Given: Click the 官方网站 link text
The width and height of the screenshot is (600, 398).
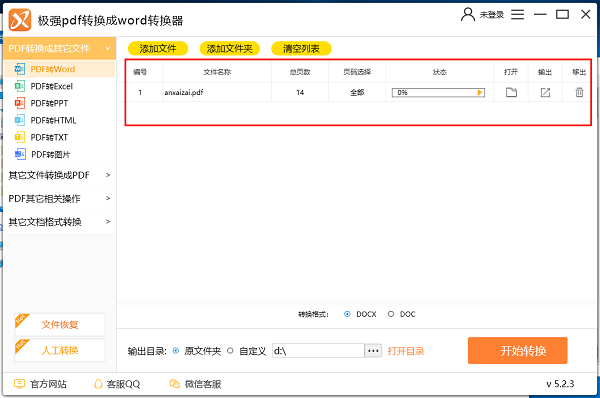Looking at the screenshot, I should (48, 384).
